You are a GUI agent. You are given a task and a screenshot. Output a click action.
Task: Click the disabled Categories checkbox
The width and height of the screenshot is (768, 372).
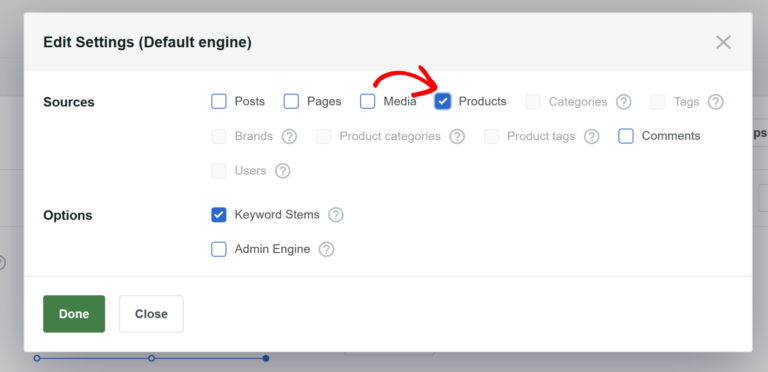click(x=533, y=102)
